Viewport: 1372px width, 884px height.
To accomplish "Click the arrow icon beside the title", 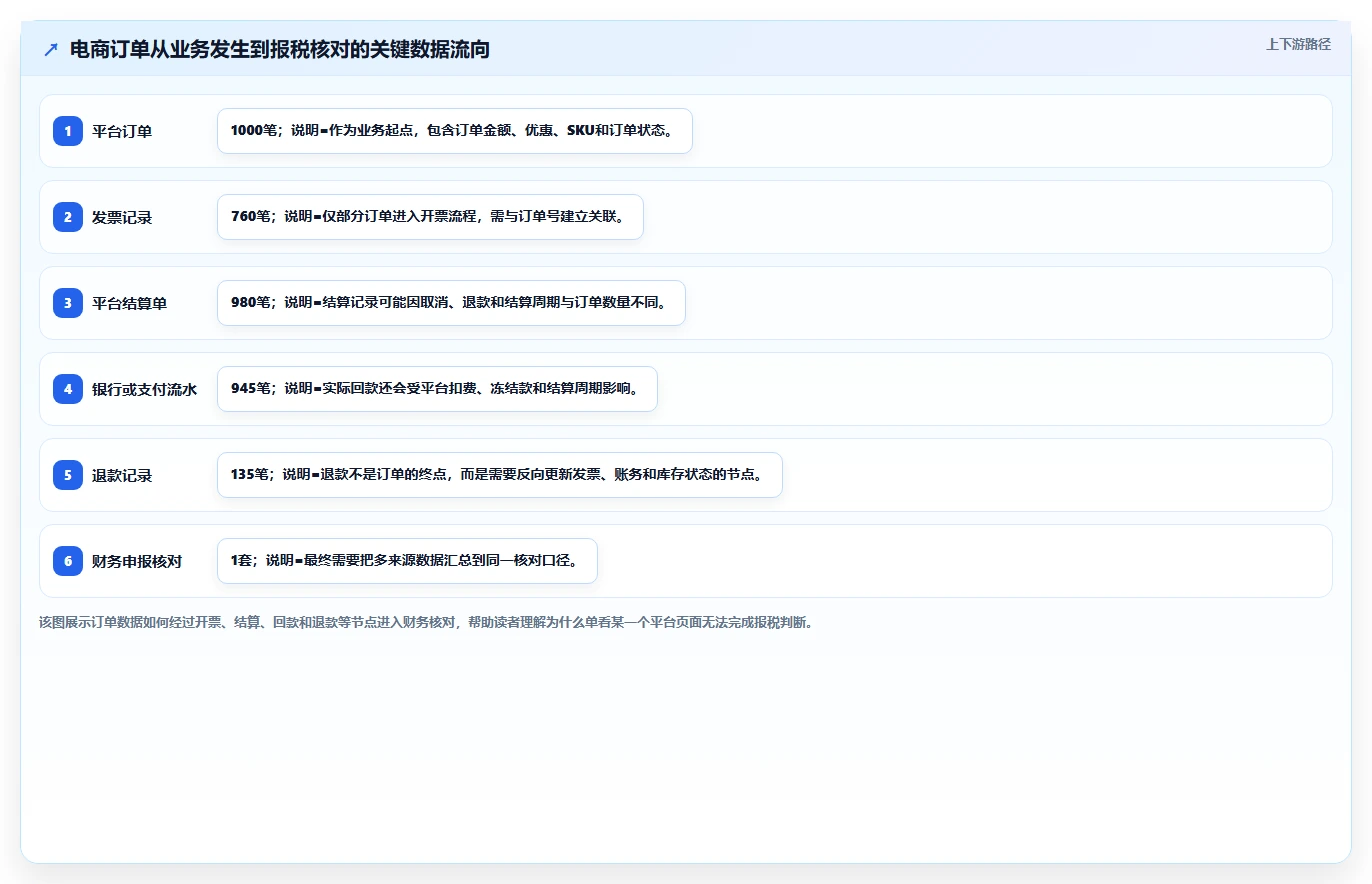I will pos(51,50).
